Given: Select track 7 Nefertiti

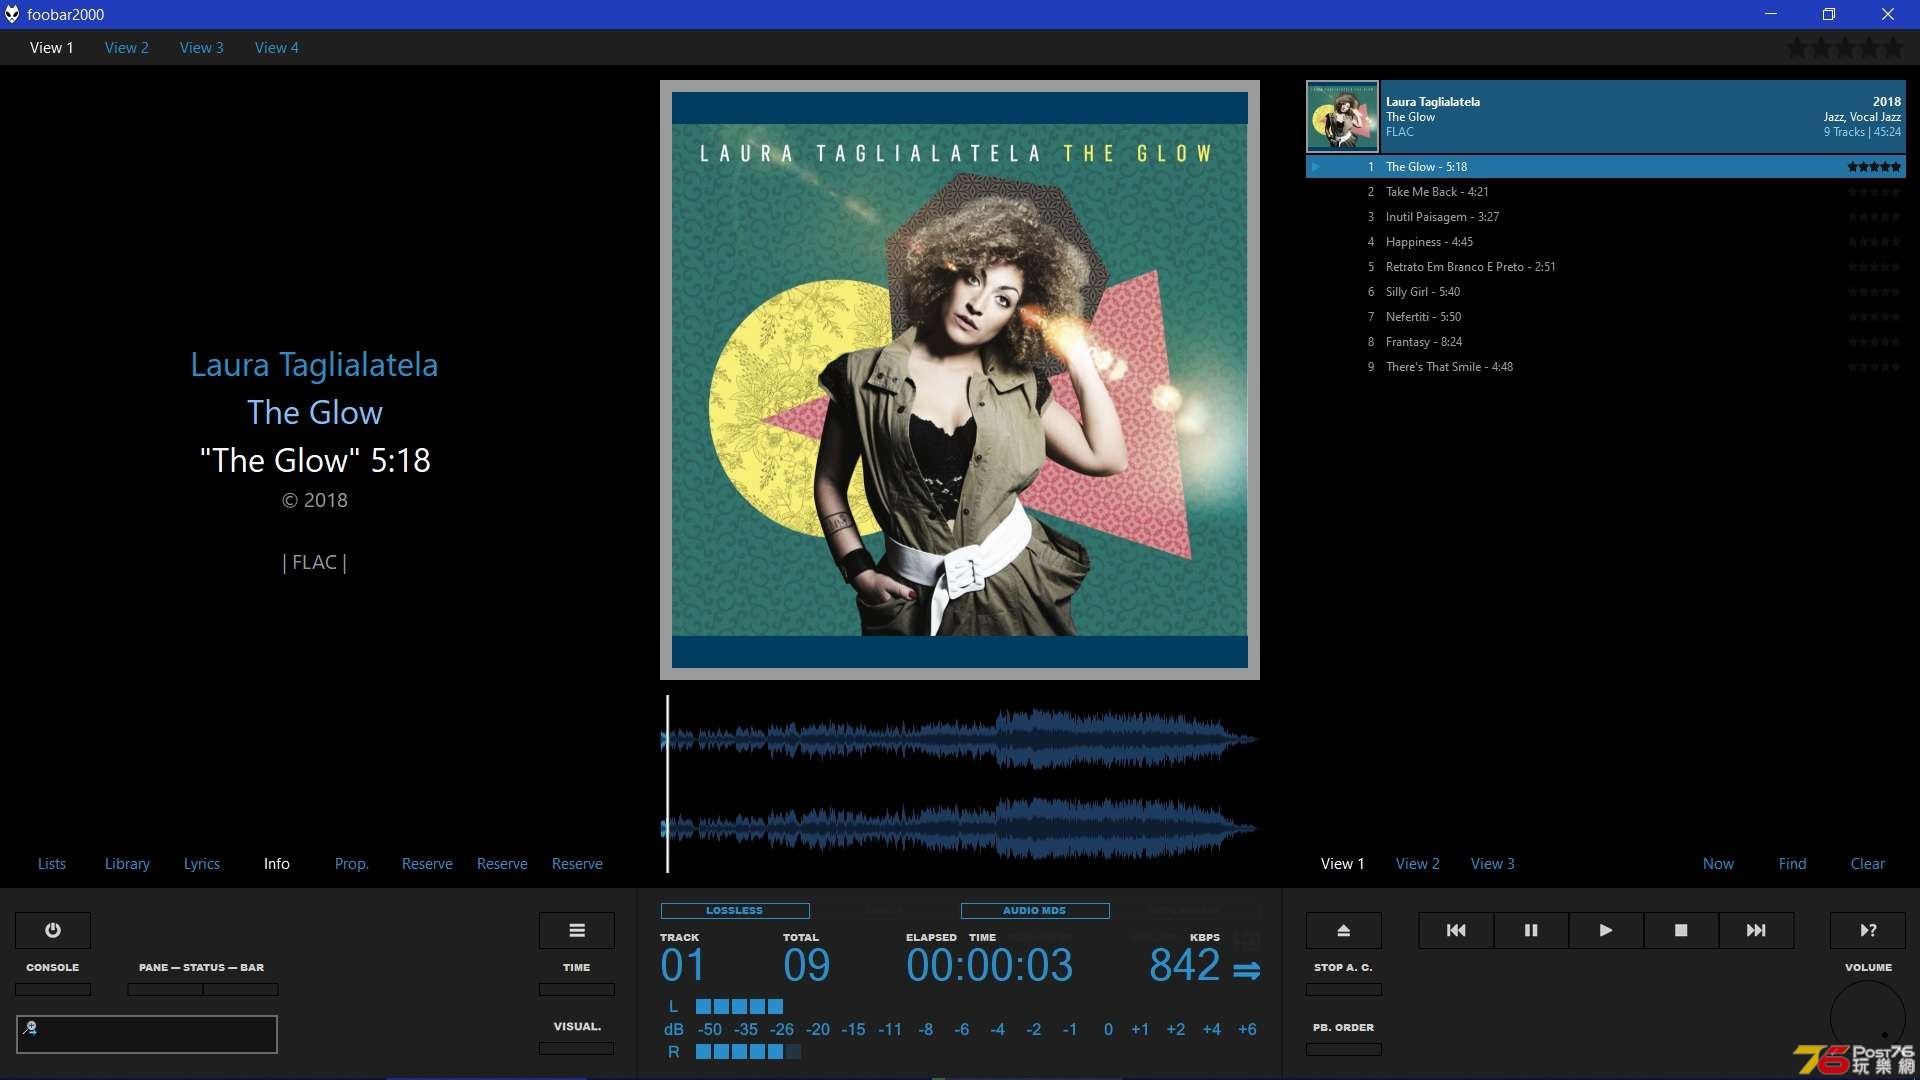Looking at the screenshot, I should click(1606, 317).
